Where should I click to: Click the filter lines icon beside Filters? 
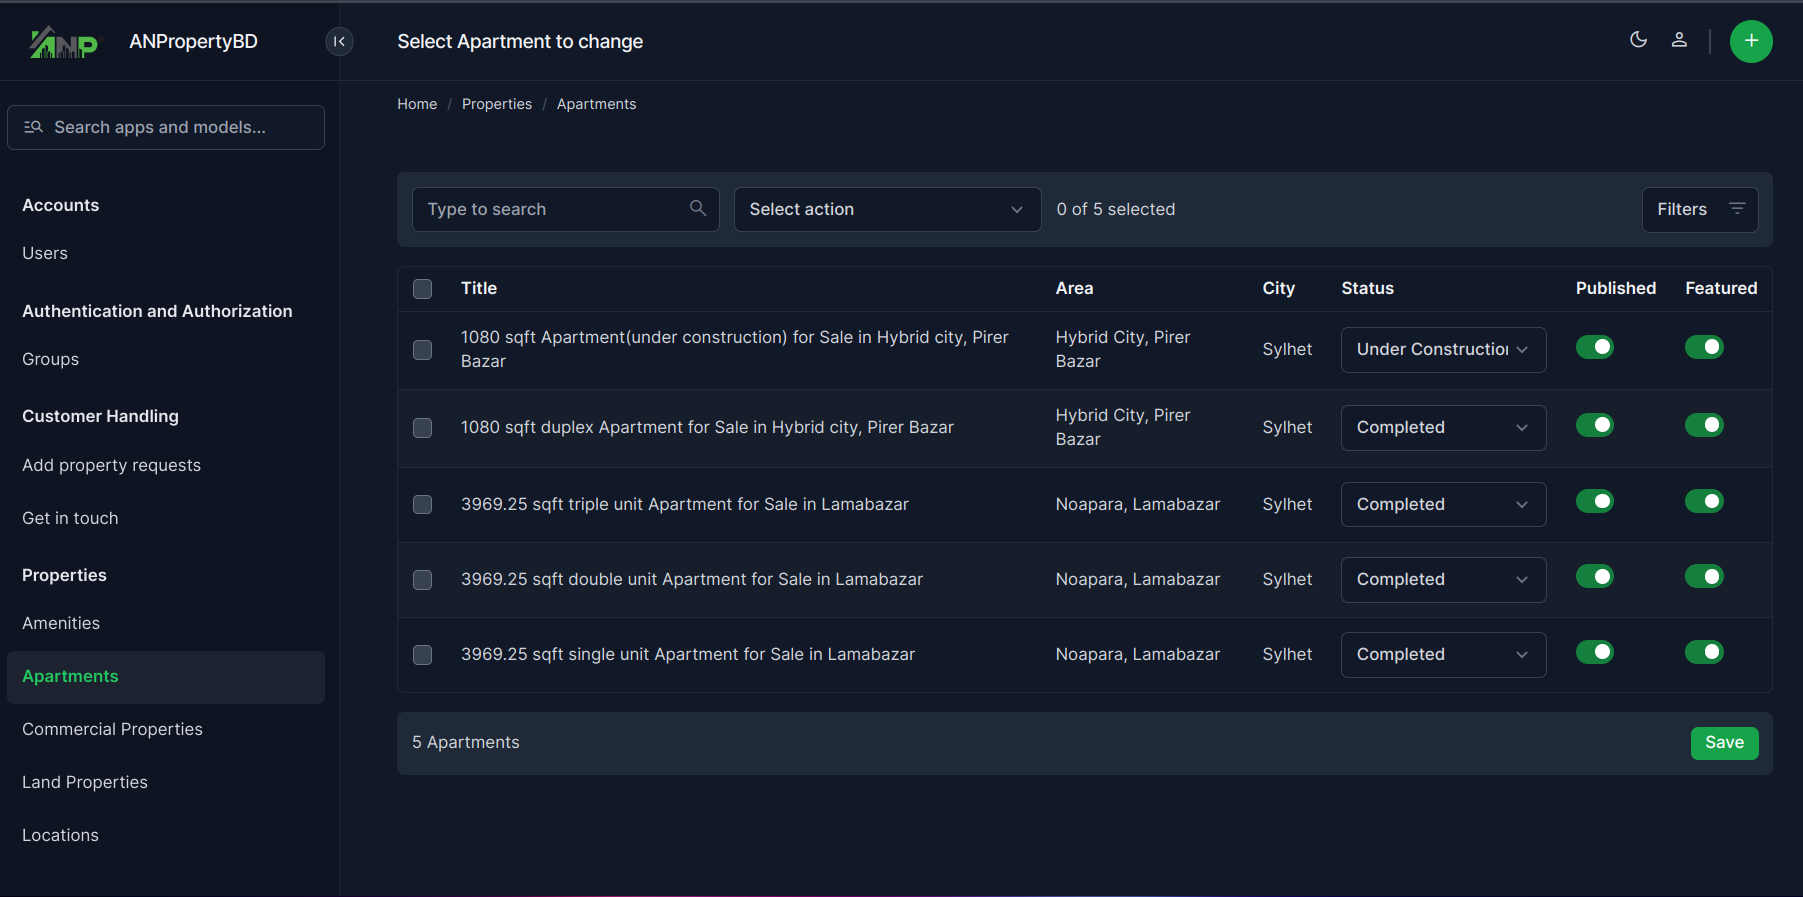[x=1737, y=209]
